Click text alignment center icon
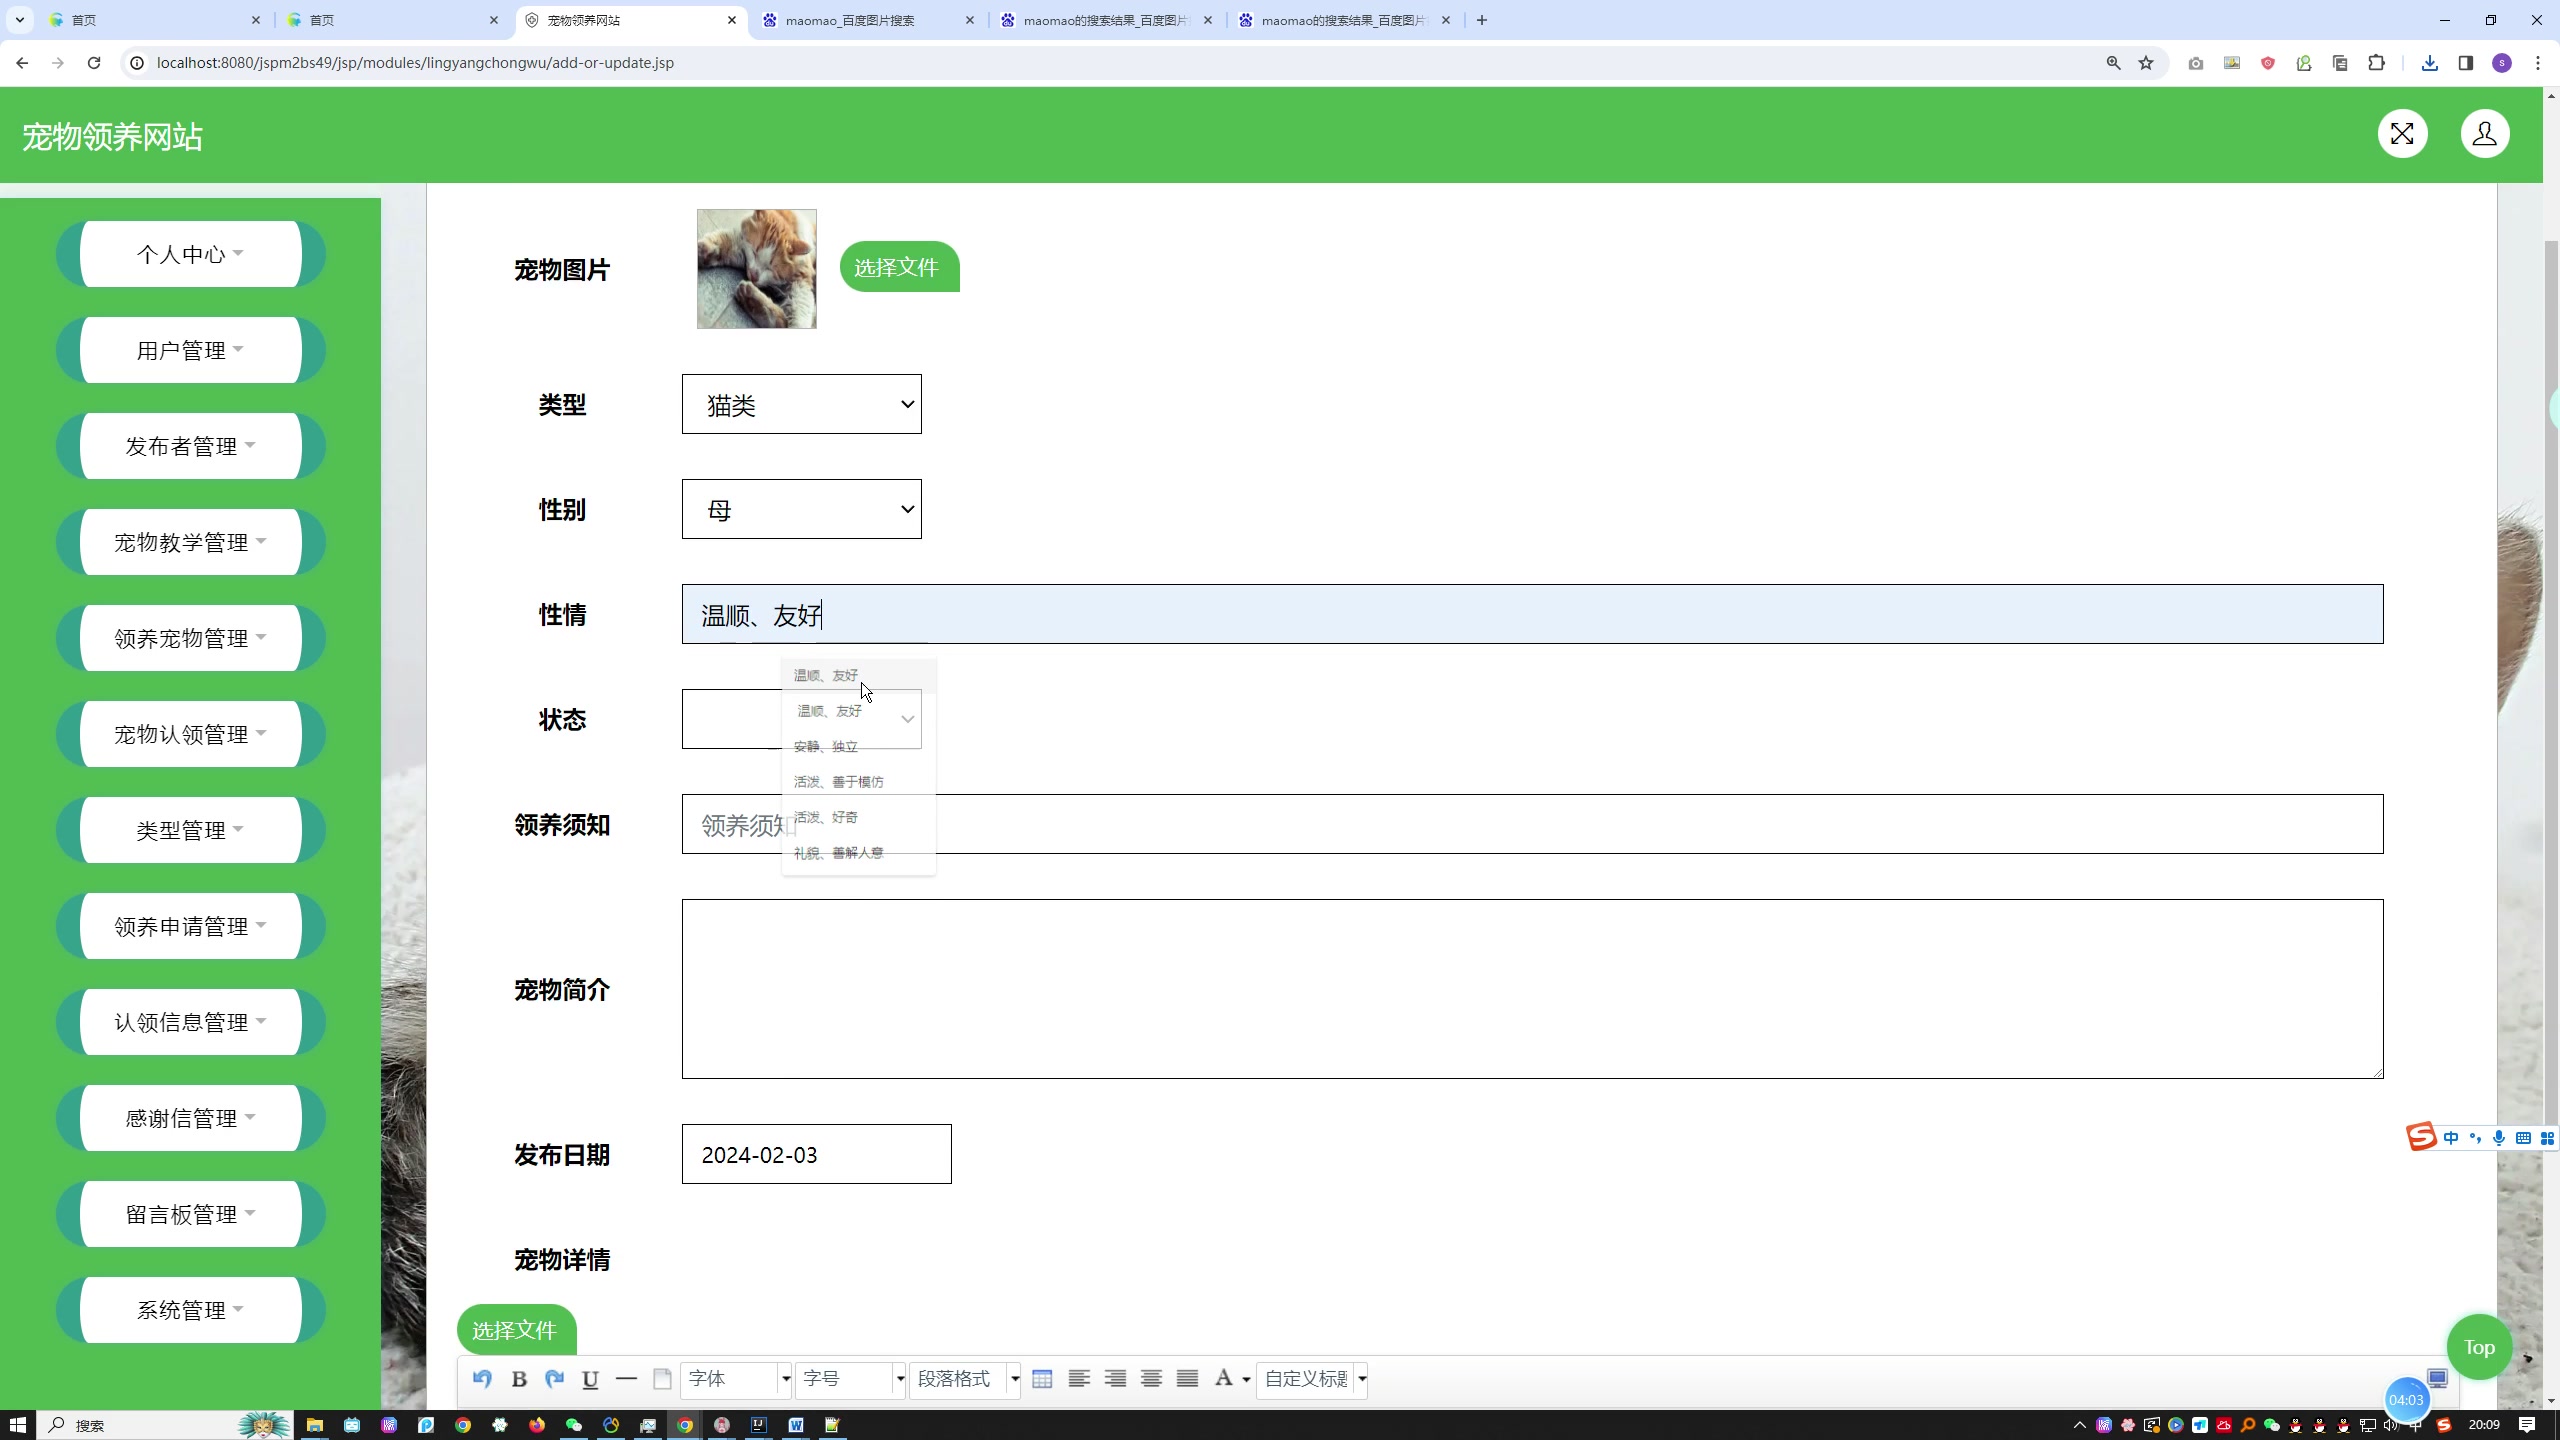The height and width of the screenshot is (1440, 2560). (x=1116, y=1378)
